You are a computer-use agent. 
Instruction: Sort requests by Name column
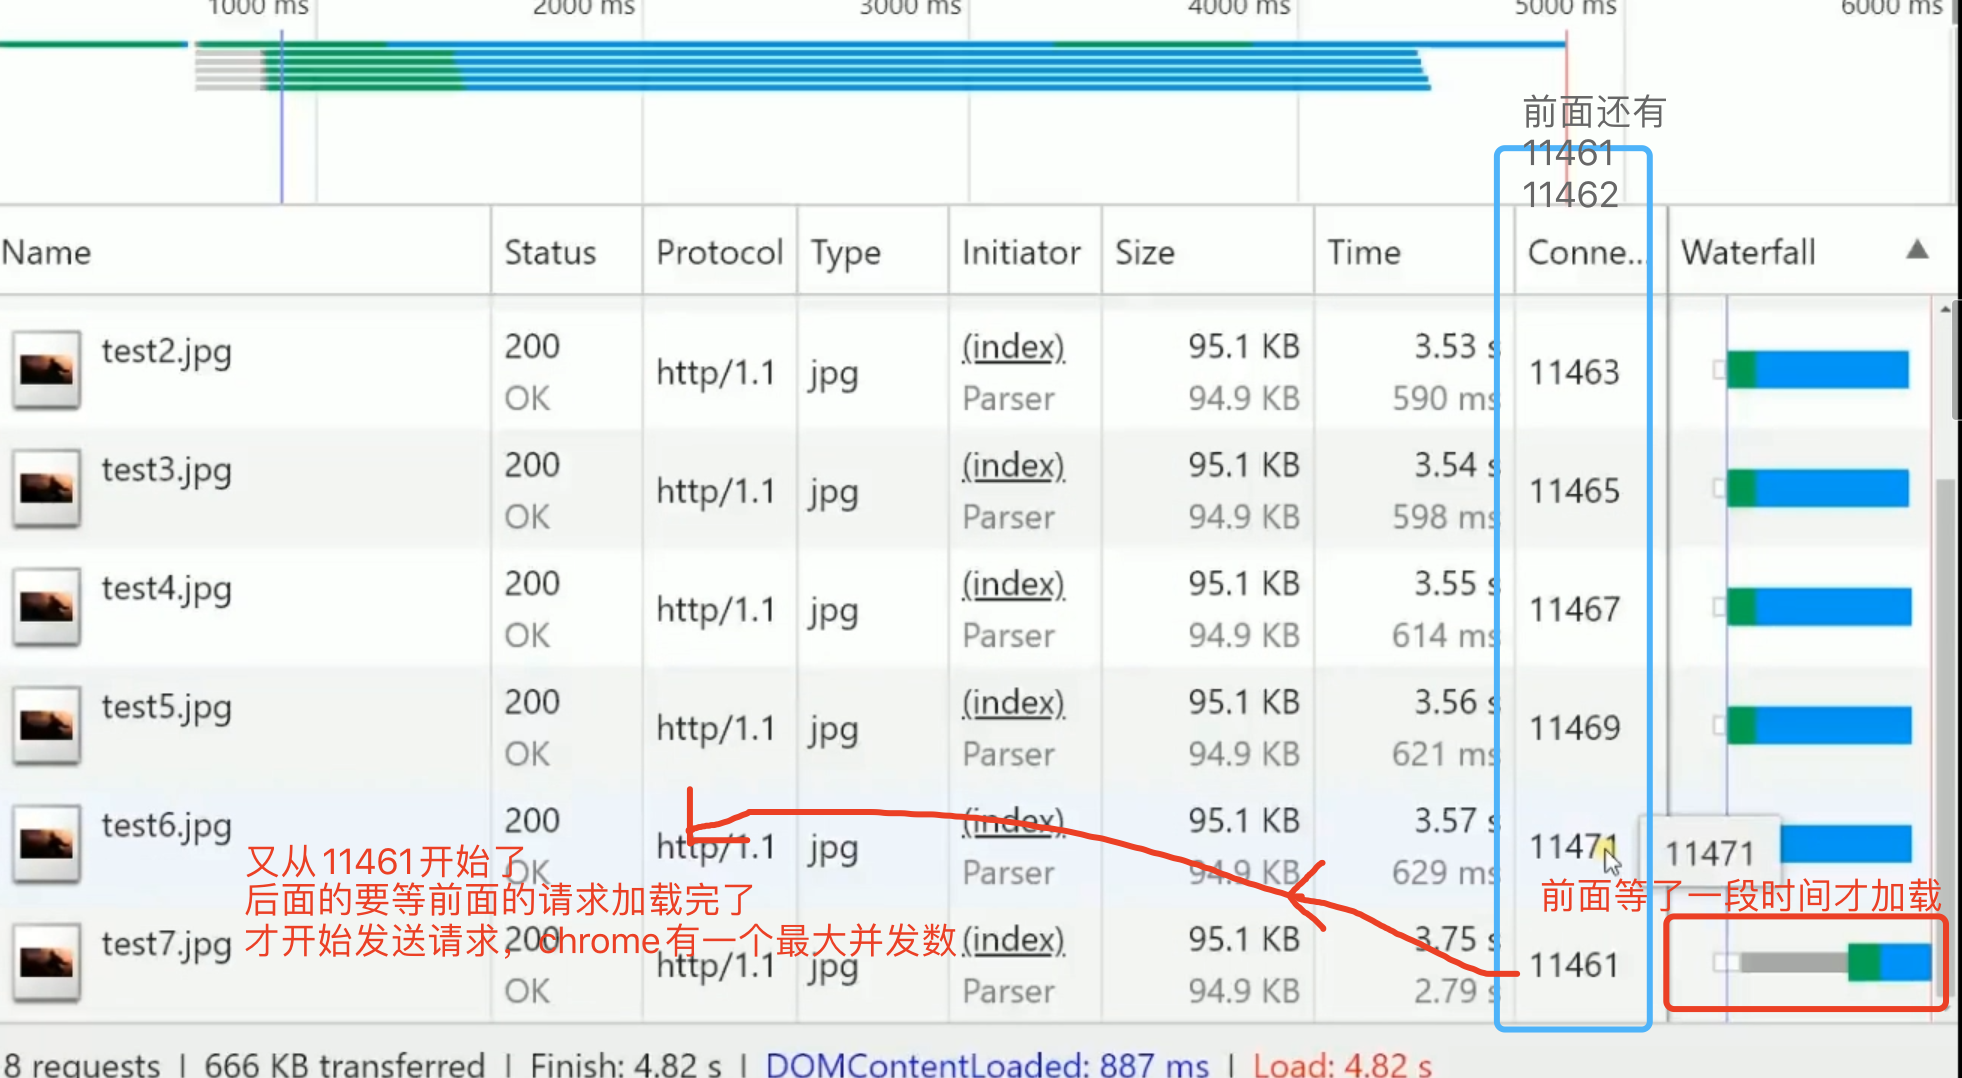[x=46, y=252]
